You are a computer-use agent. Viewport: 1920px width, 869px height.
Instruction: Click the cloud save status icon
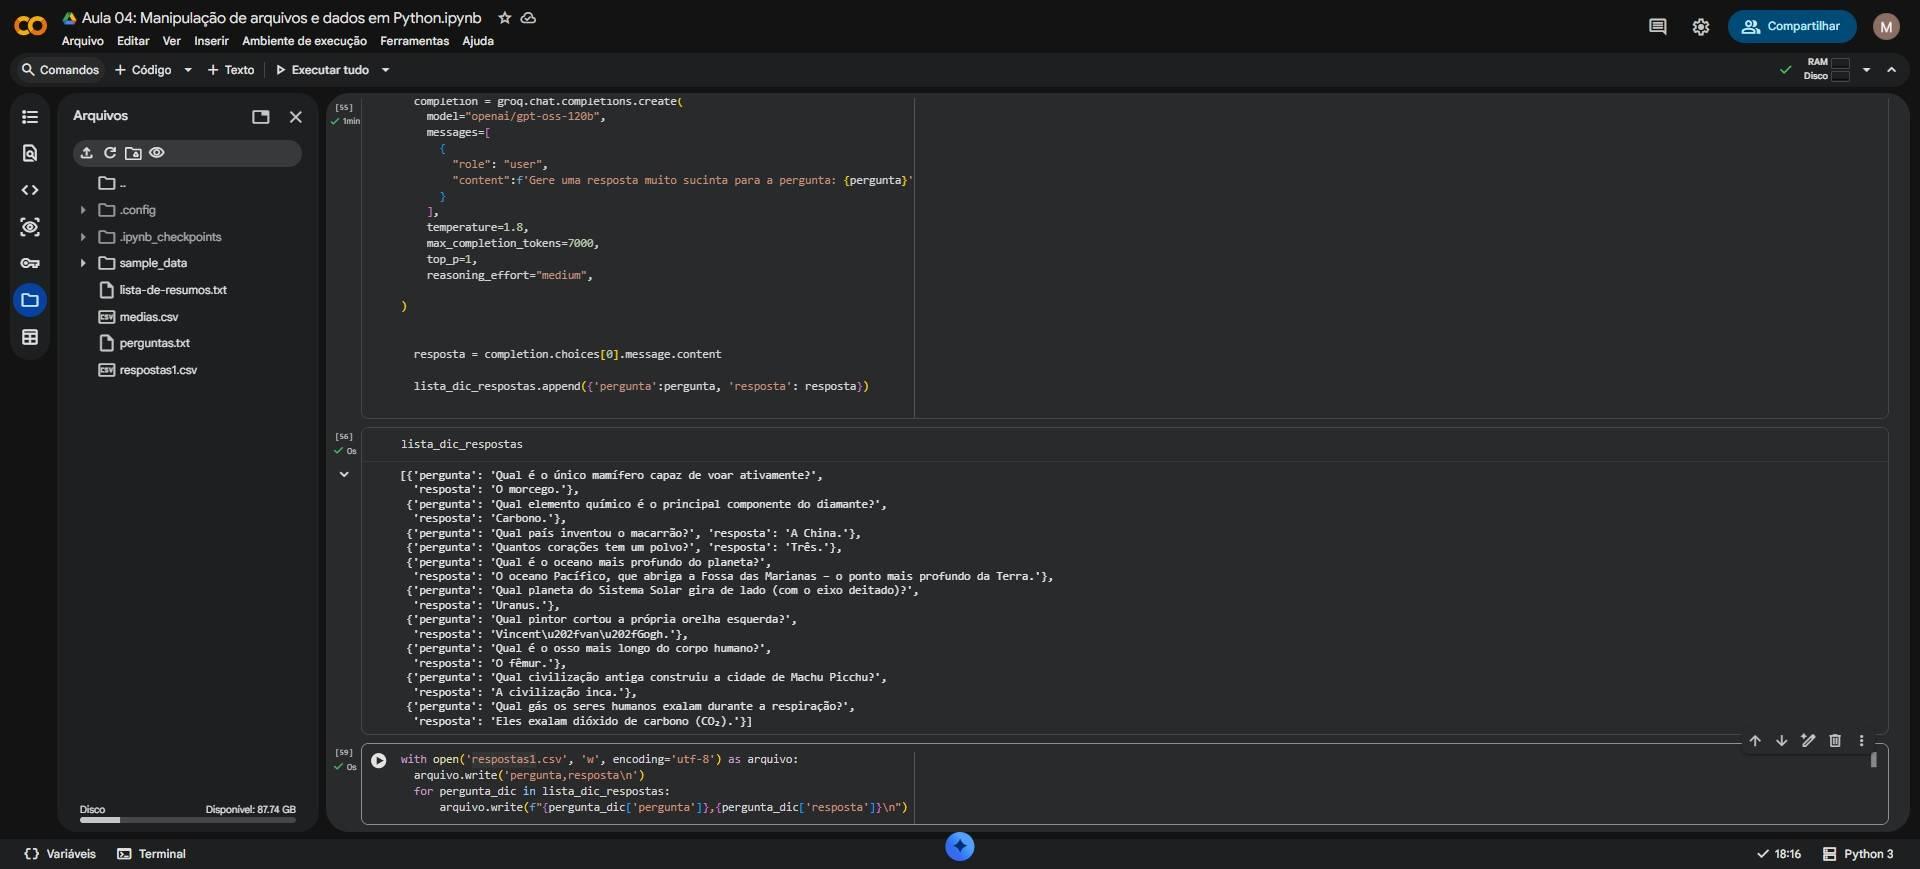tap(528, 18)
